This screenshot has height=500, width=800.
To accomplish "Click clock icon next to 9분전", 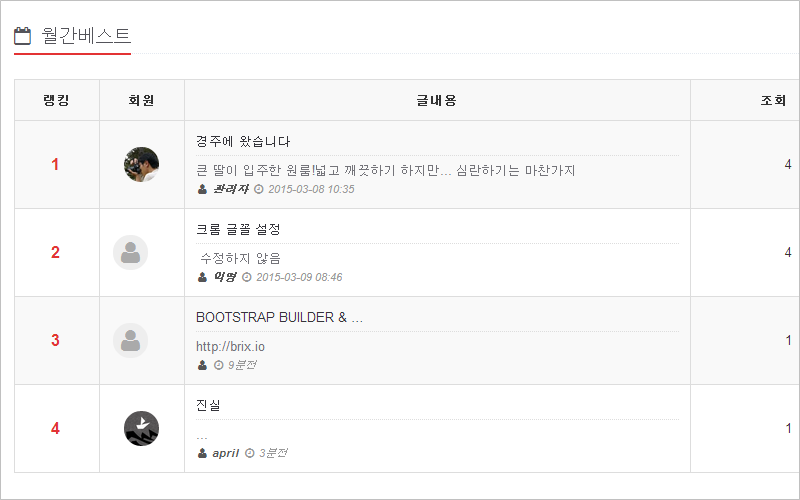I will coord(218,365).
